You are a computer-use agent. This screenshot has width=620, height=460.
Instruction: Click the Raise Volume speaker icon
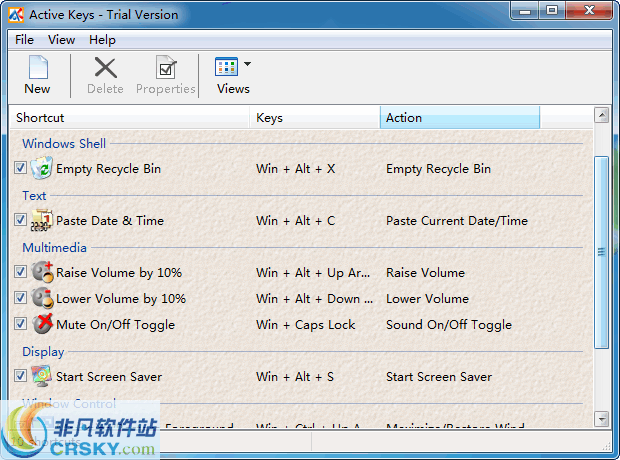42,272
